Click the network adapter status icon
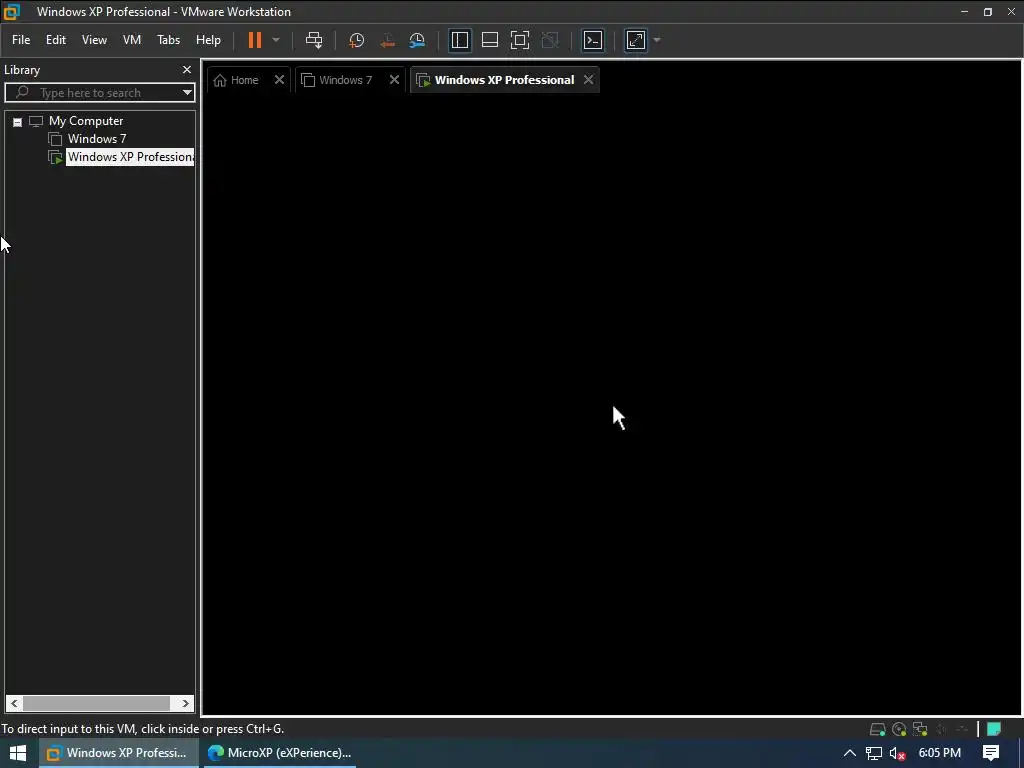The image size is (1024, 768). pos(920,729)
